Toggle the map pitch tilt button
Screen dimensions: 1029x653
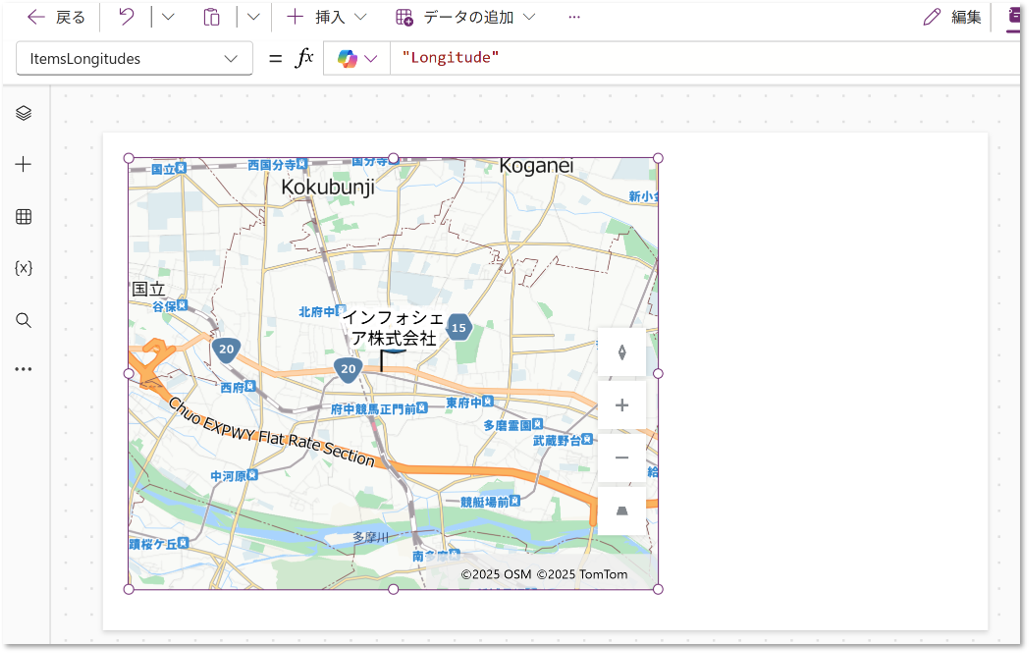point(622,511)
